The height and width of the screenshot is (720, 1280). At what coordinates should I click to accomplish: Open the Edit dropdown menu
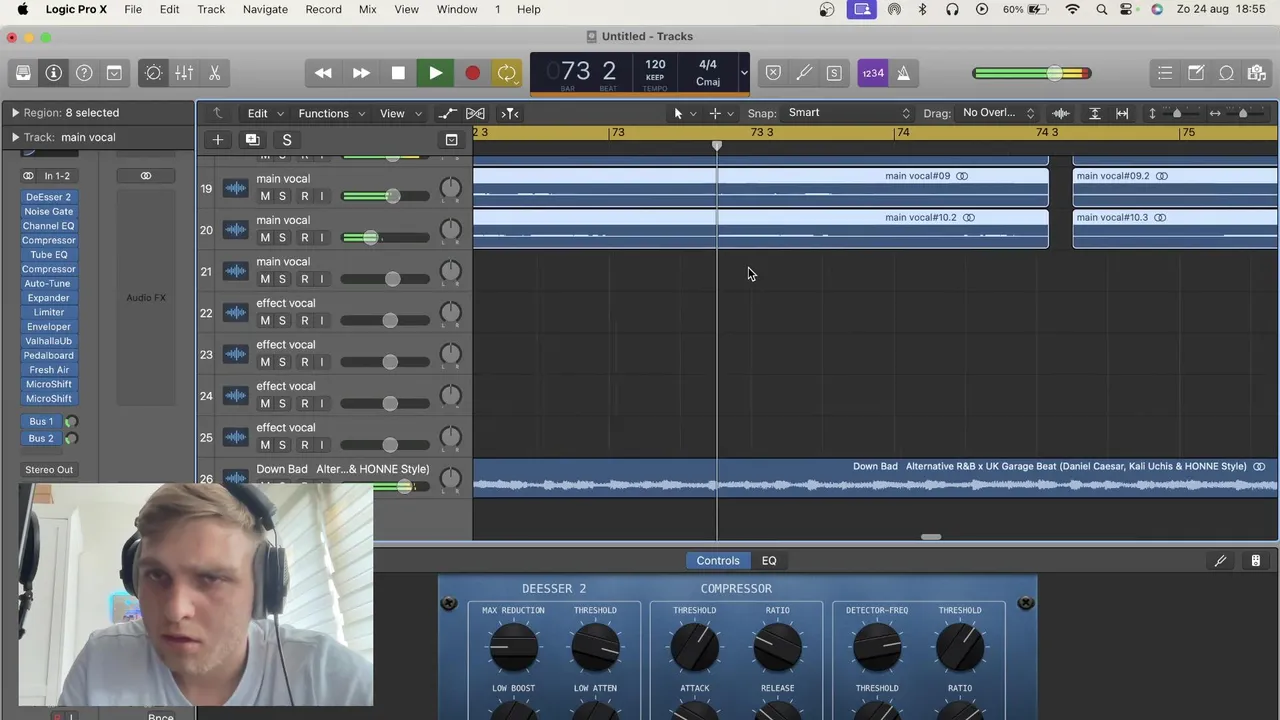[265, 114]
